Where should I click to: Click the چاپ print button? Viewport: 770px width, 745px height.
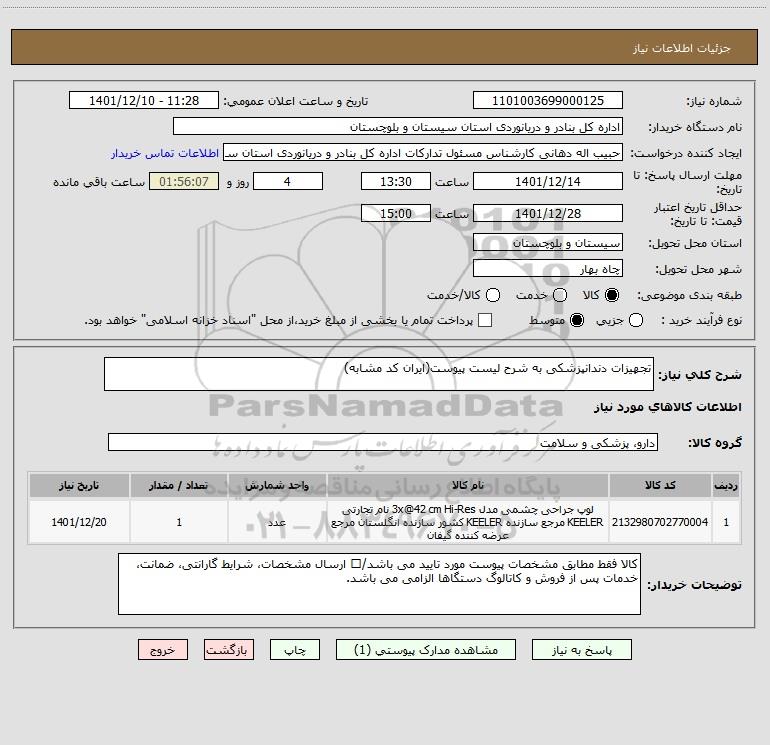[295, 650]
